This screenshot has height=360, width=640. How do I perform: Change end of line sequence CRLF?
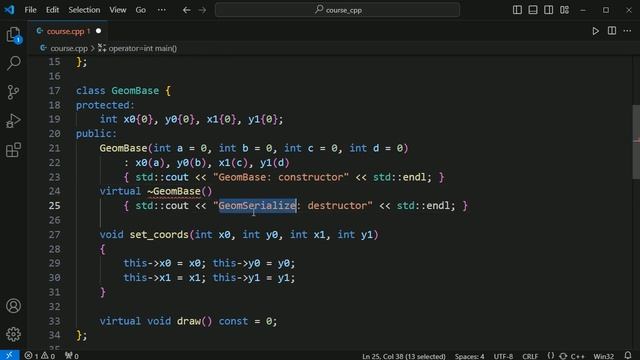coord(530,356)
